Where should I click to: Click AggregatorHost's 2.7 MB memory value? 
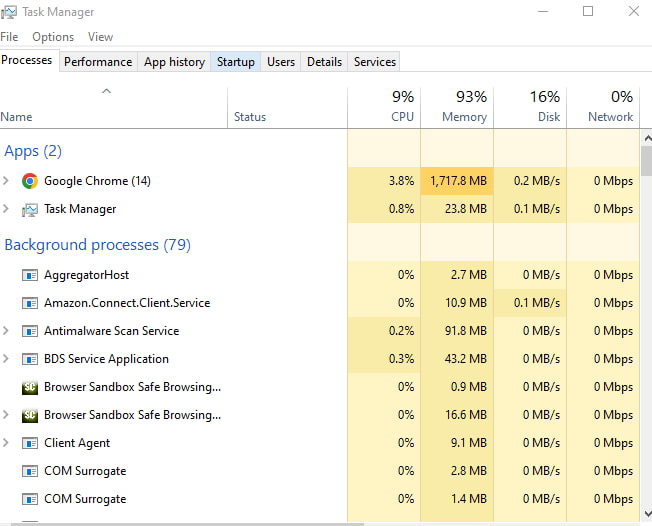pyautogui.click(x=469, y=275)
